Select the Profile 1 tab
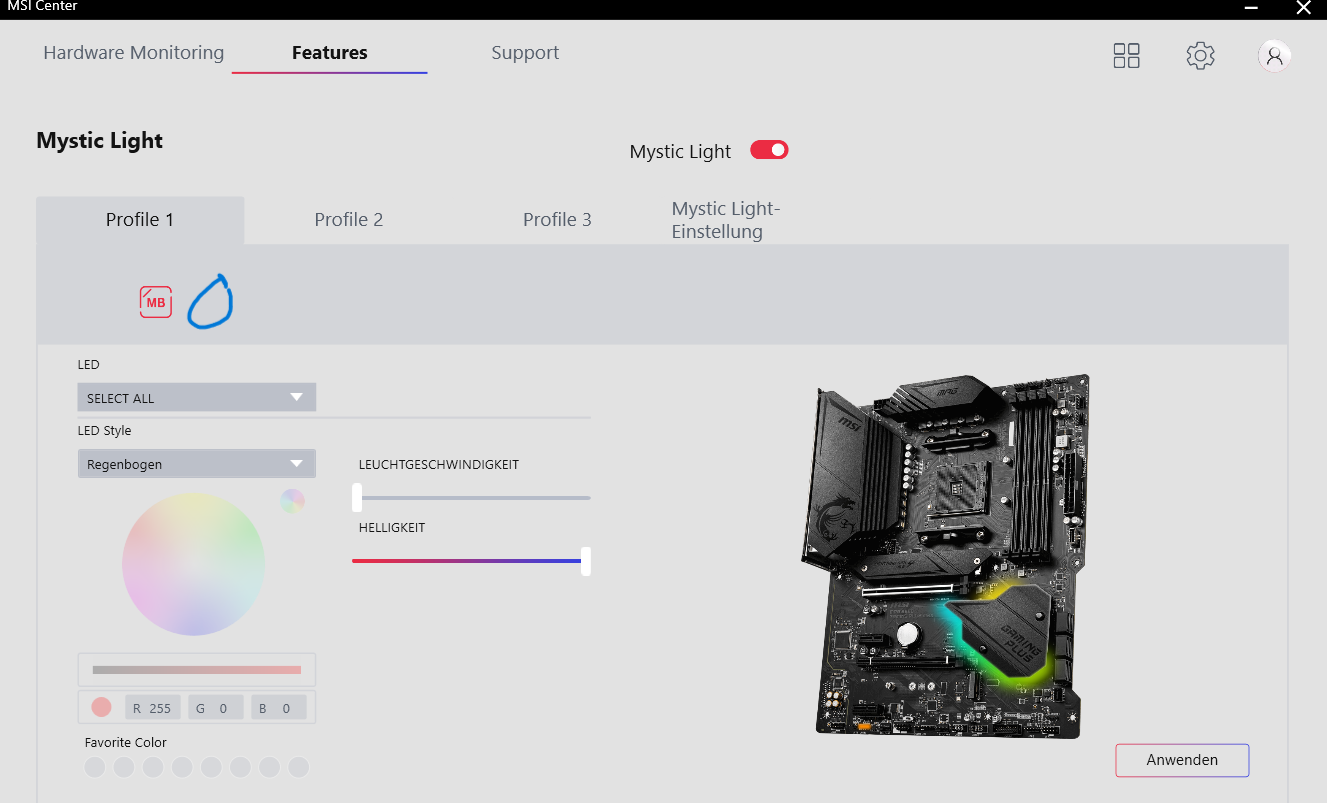The image size is (1327, 803). (140, 220)
